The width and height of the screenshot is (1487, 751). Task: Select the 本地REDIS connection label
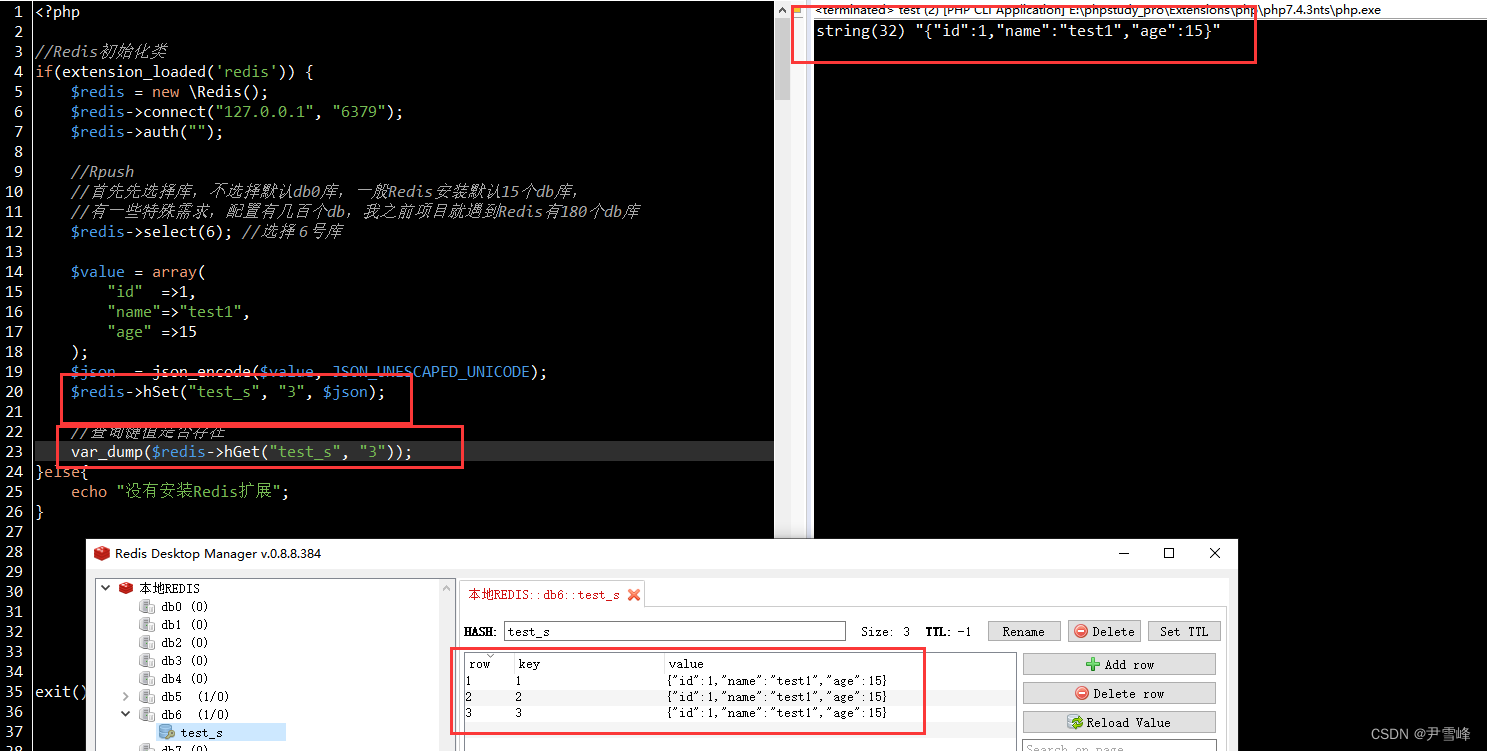coord(169,588)
